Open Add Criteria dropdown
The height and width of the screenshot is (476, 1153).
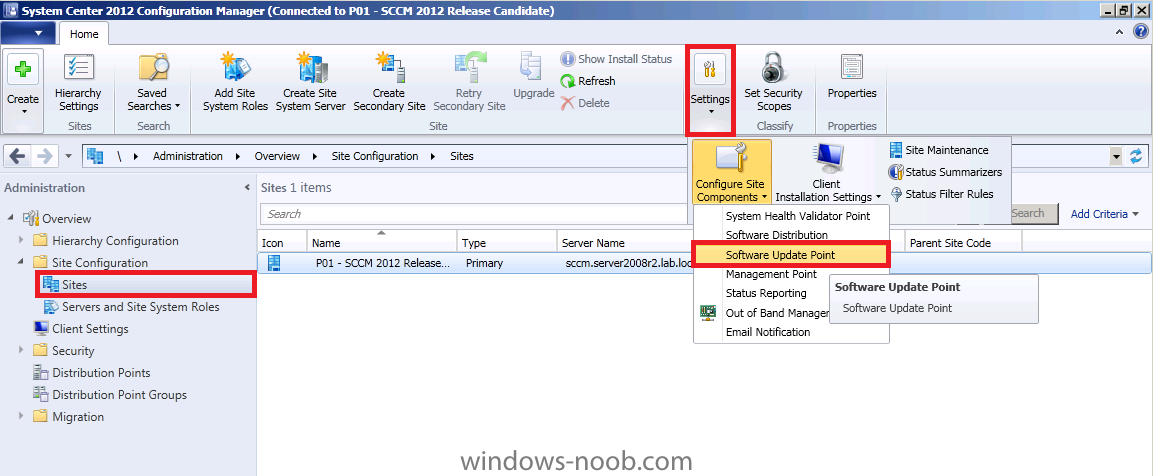[1104, 213]
